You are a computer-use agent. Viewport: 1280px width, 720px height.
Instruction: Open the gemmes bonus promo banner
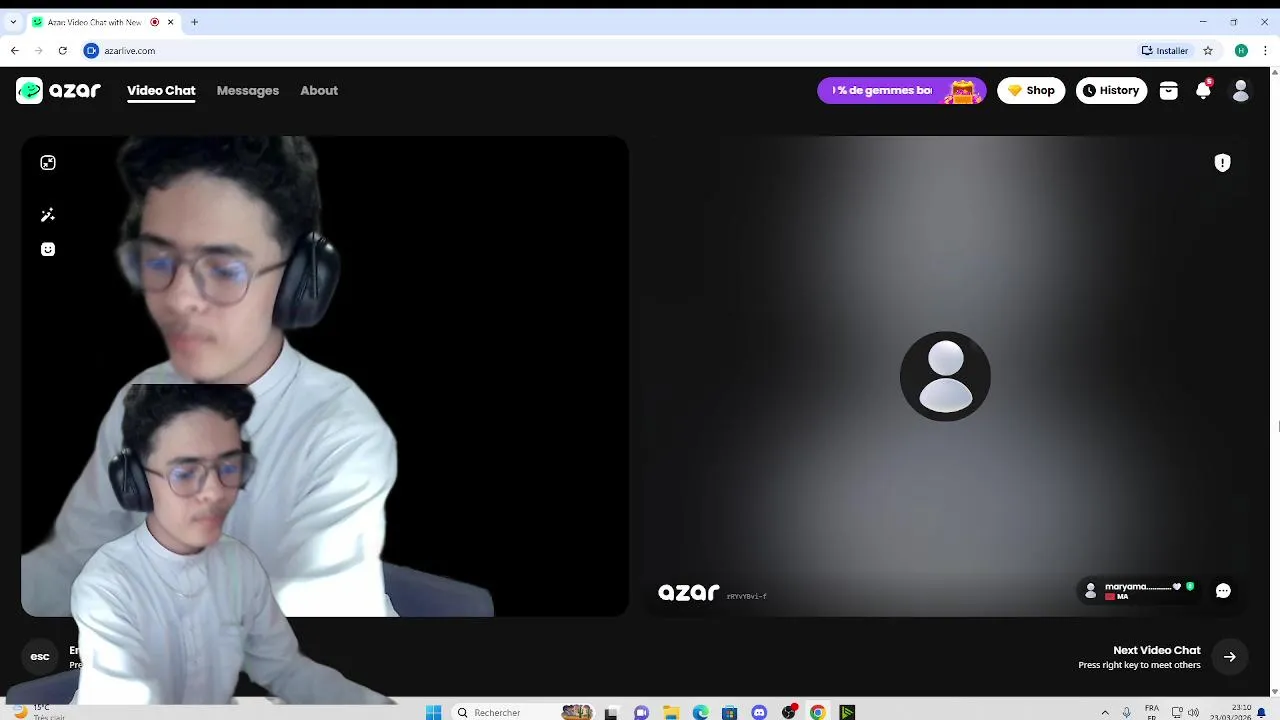tap(902, 91)
